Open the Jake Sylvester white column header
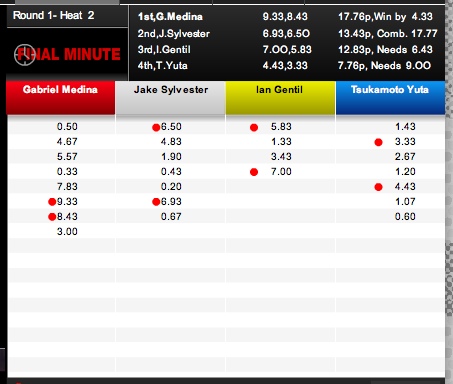 pos(170,98)
